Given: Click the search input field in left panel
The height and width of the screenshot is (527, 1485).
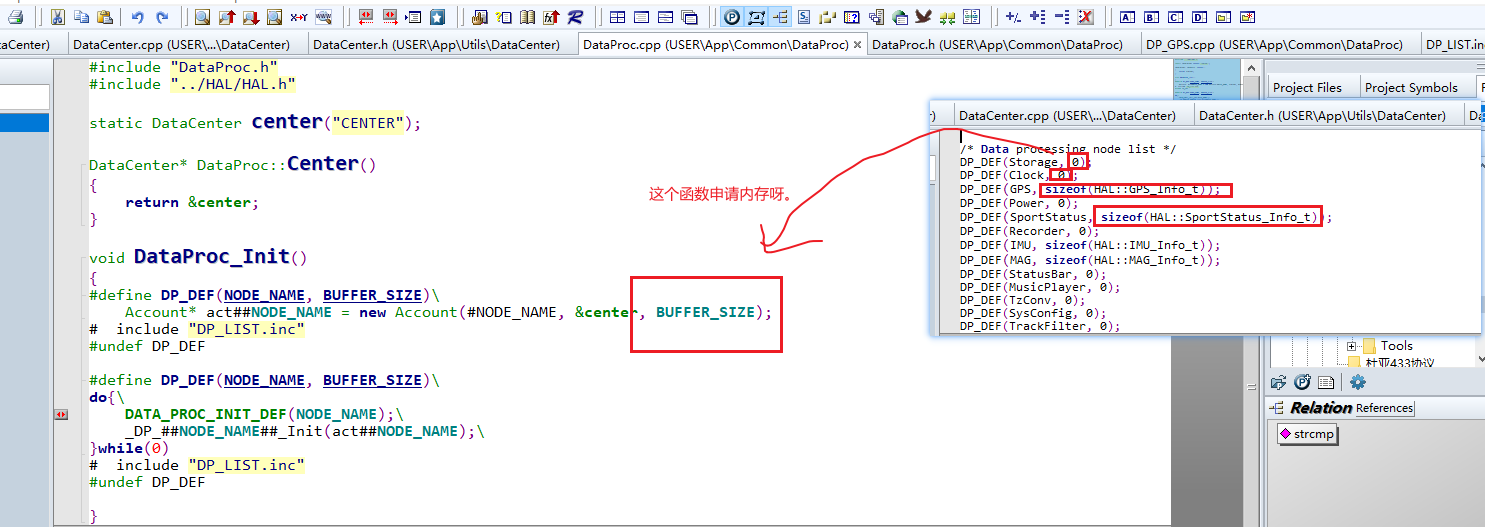Looking at the screenshot, I should [x=24, y=97].
